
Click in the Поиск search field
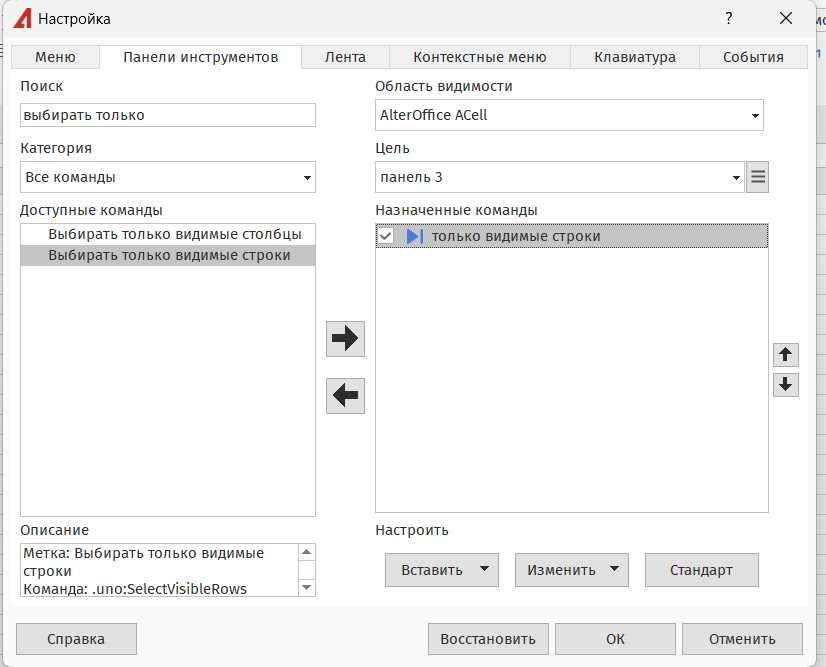(167, 115)
